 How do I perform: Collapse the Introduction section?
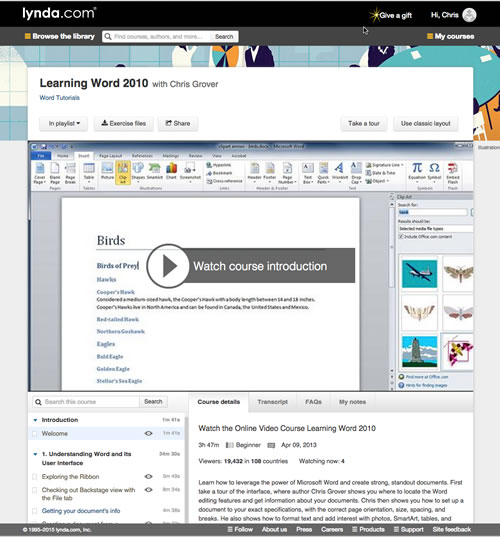[35, 420]
